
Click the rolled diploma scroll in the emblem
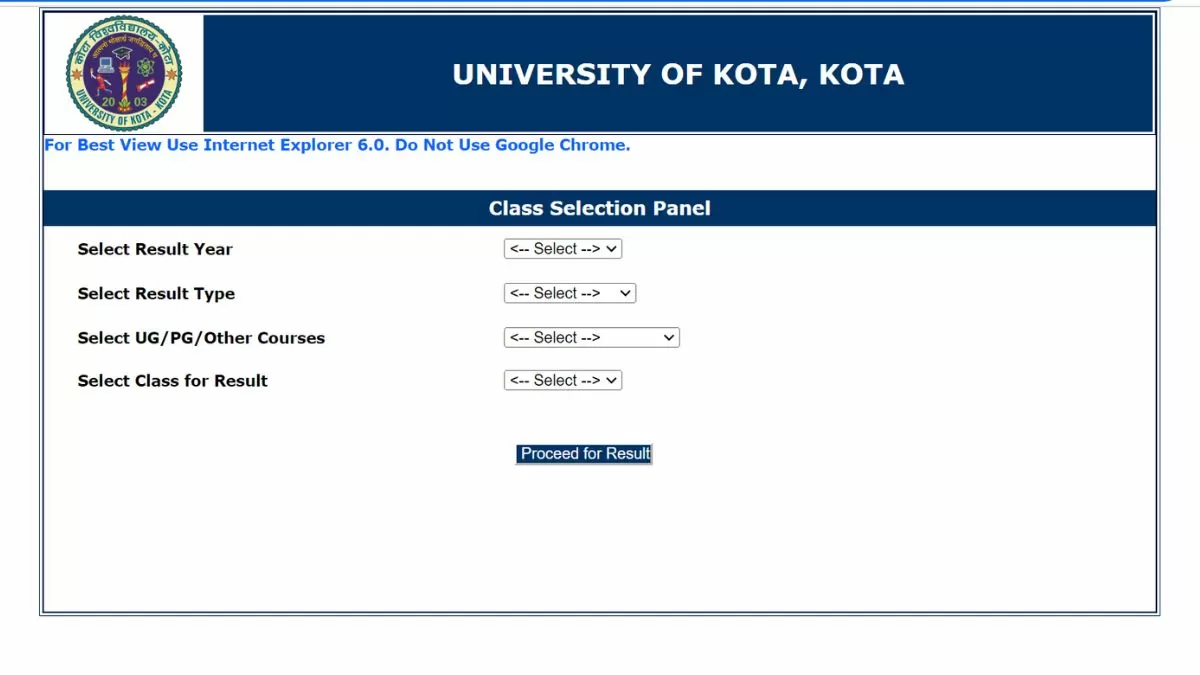(146, 85)
